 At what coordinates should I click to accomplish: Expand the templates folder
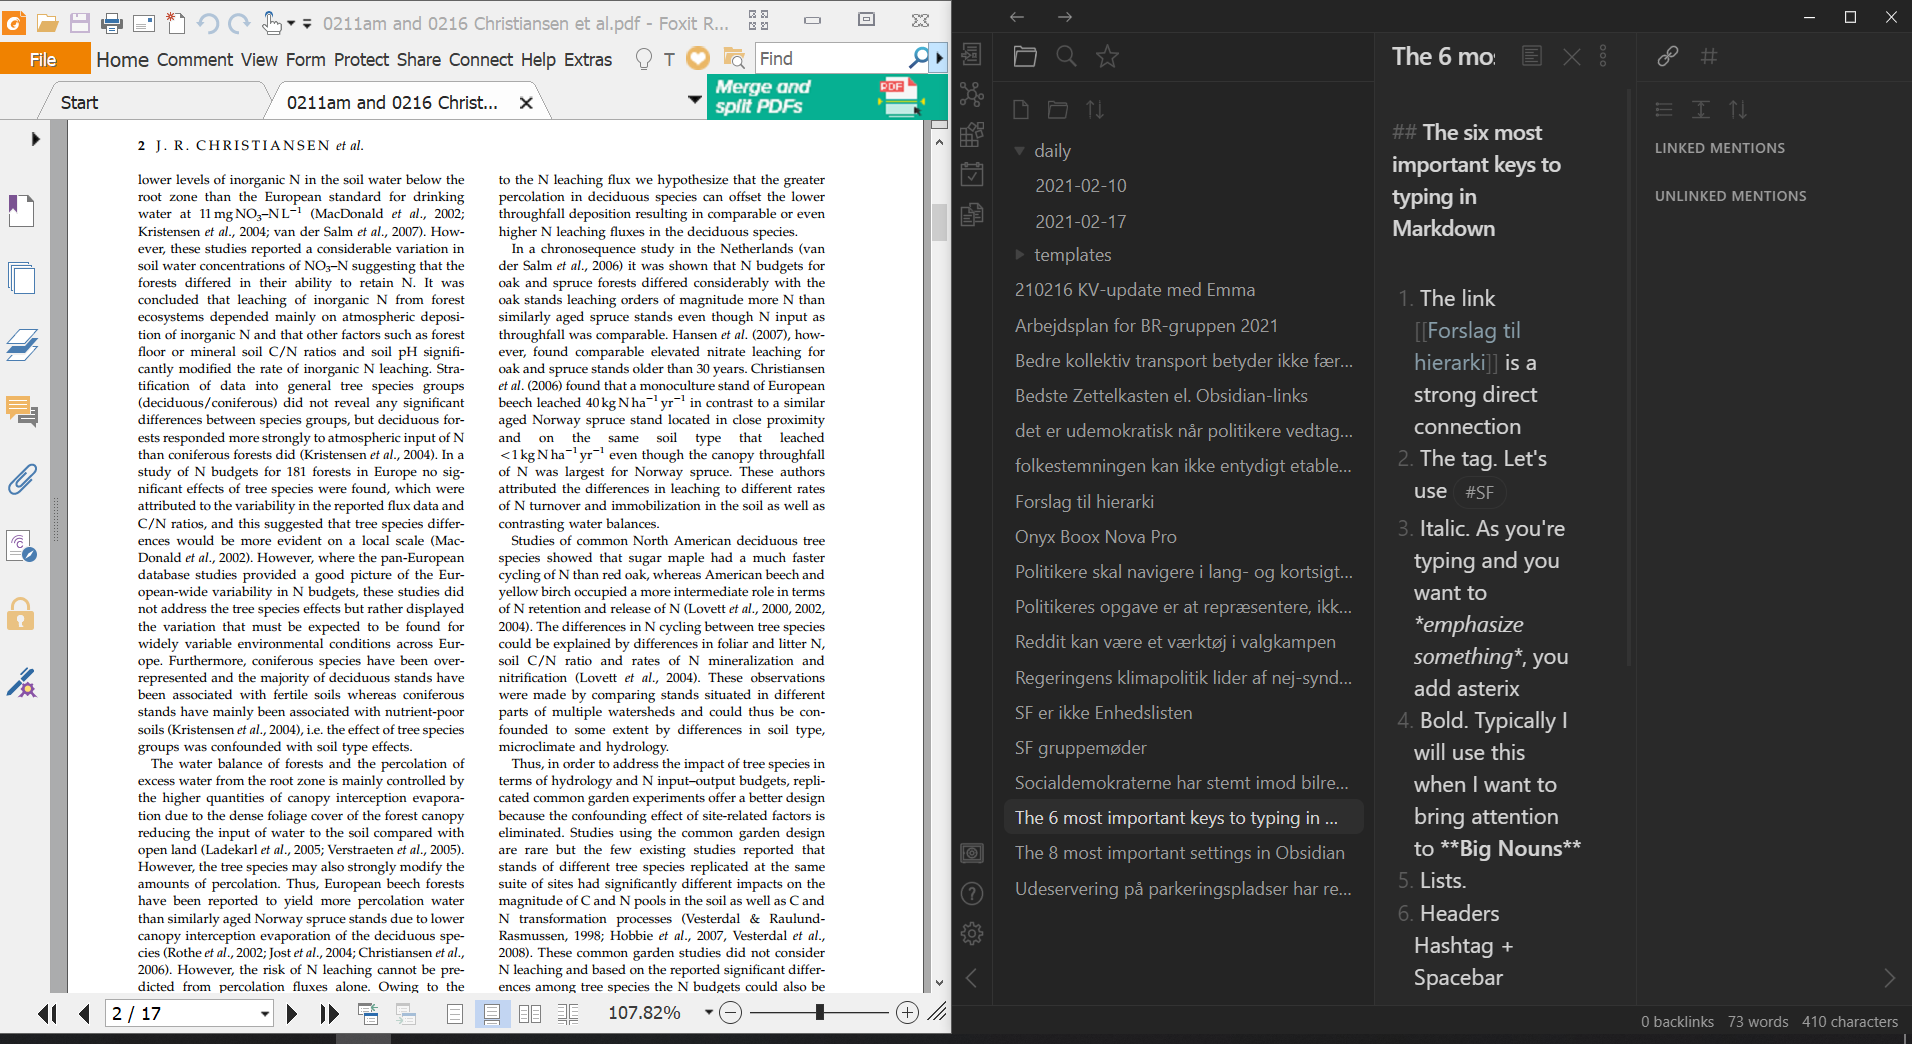pos(1018,255)
